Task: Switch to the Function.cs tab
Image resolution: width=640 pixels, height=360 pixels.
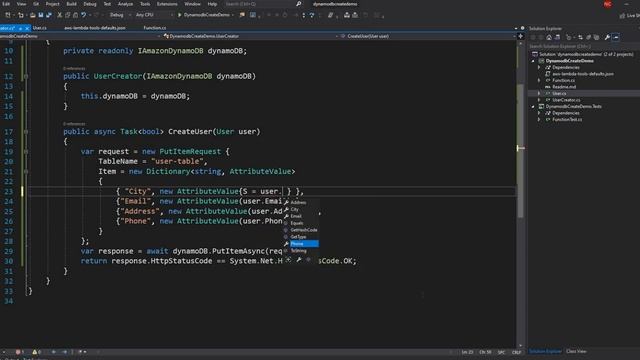Action: [x=155, y=28]
